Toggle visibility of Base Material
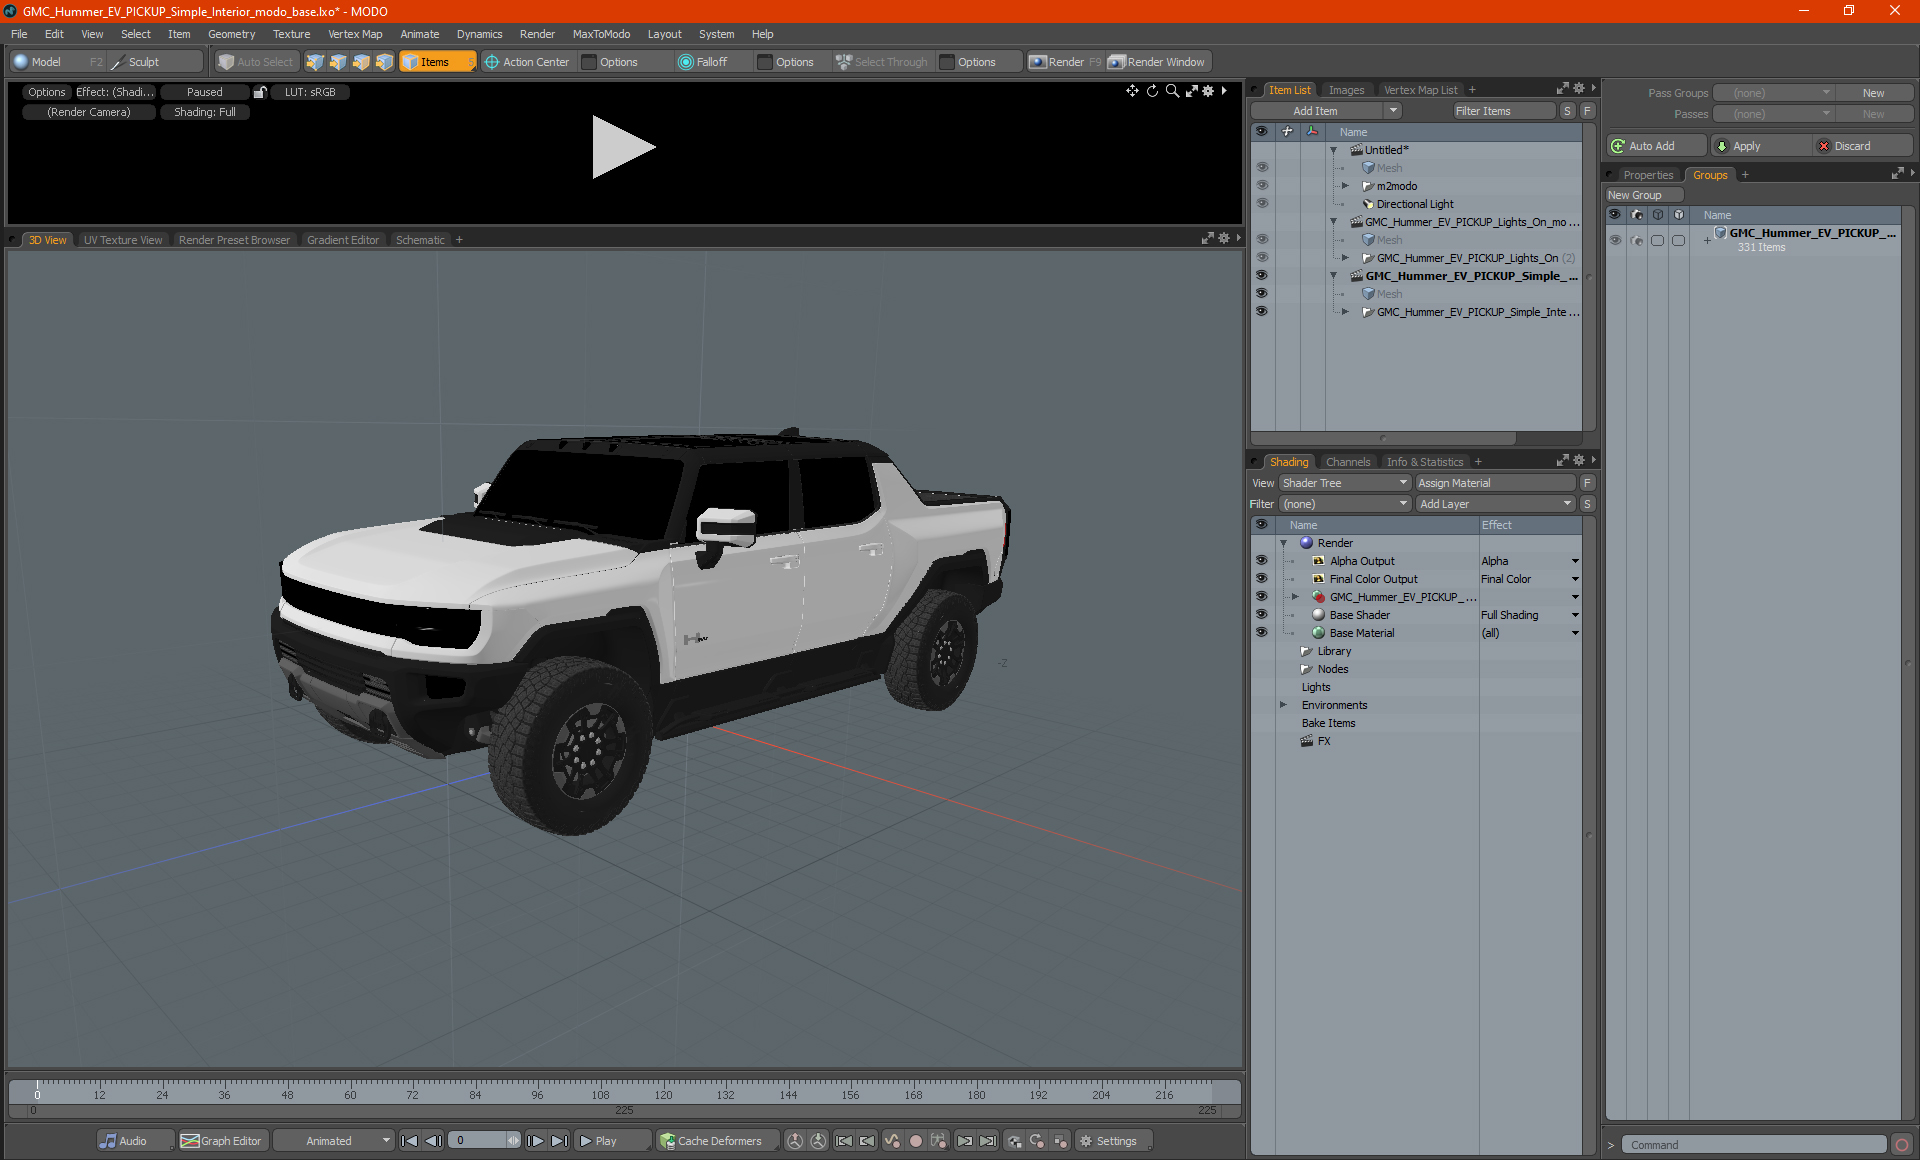Image resolution: width=1920 pixels, height=1160 pixels. [x=1262, y=633]
